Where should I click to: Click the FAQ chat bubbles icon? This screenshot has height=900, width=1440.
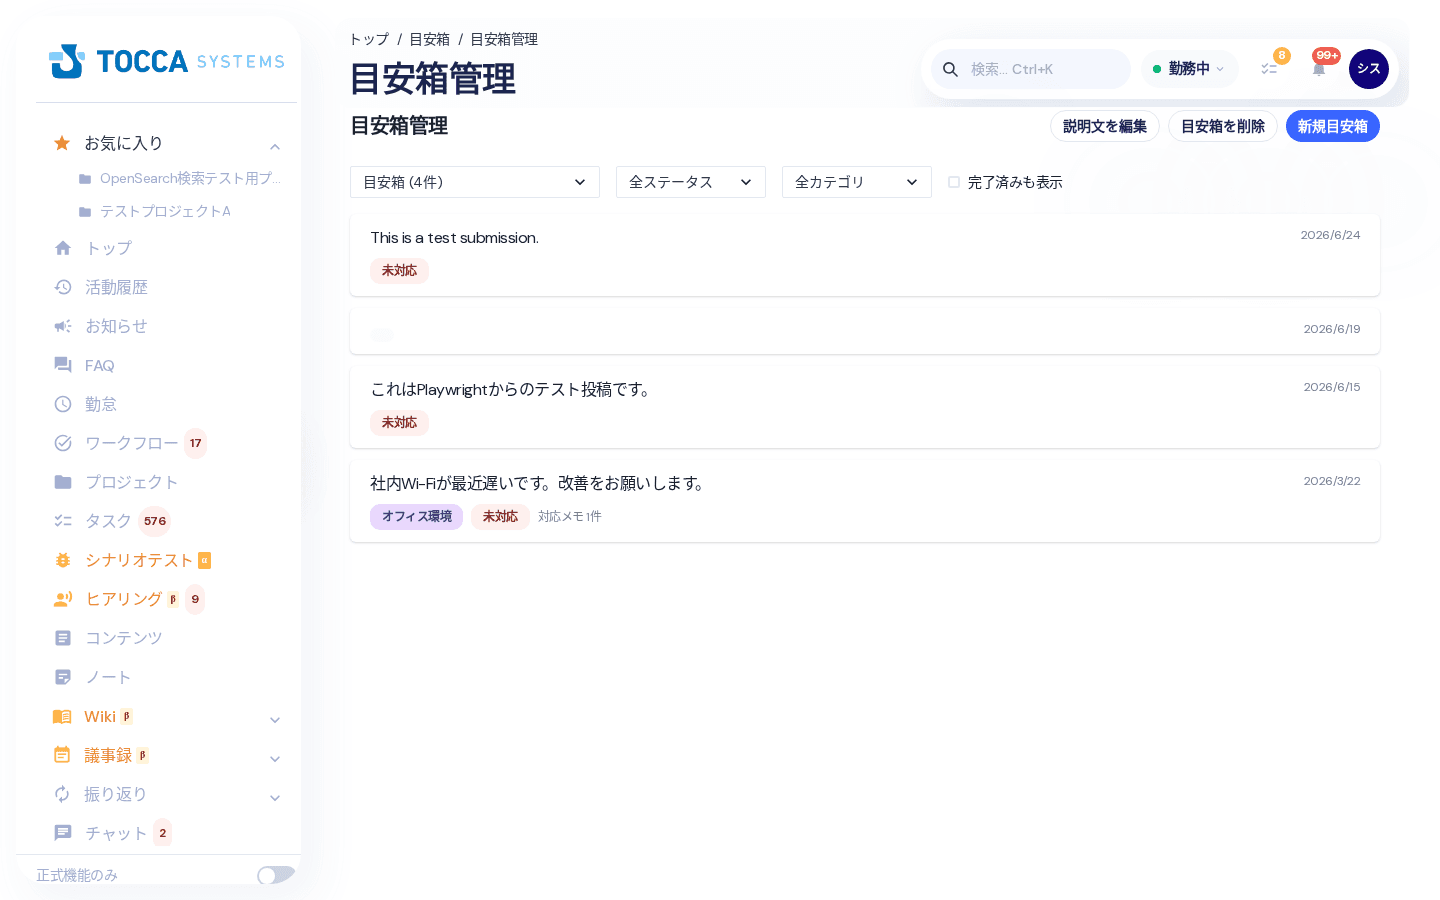(x=63, y=365)
